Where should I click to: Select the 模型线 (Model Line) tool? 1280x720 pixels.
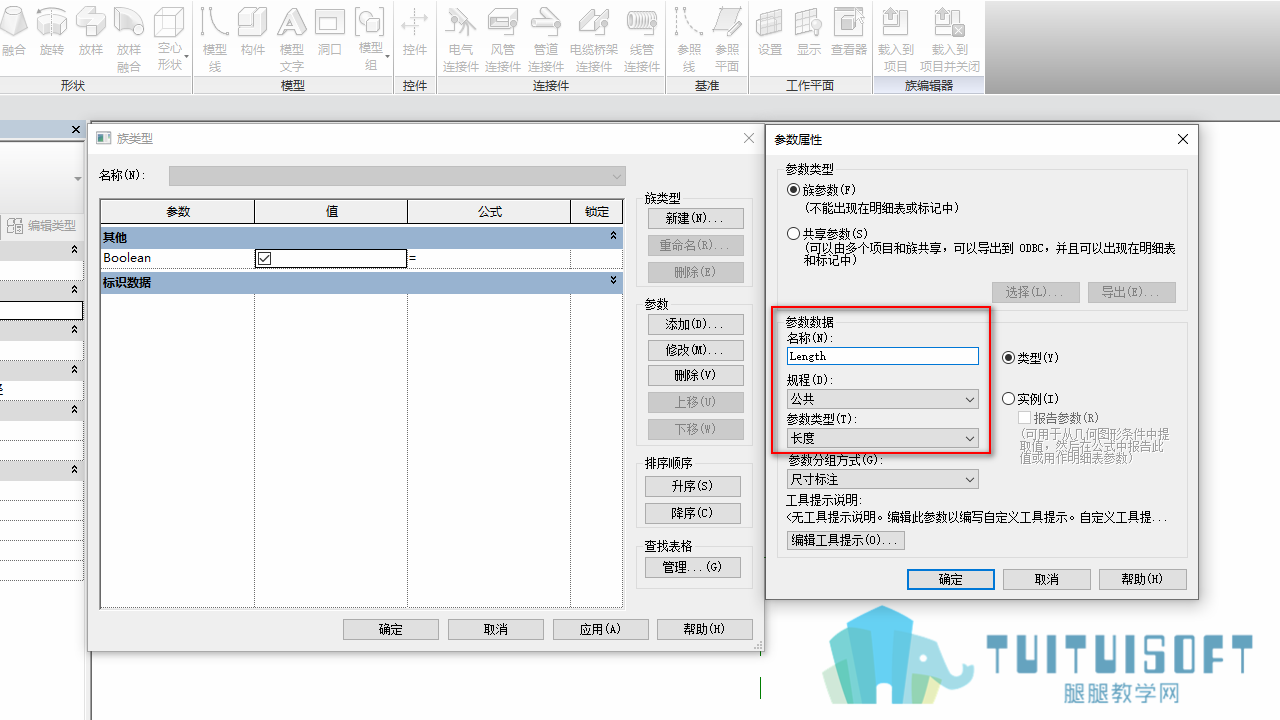215,39
